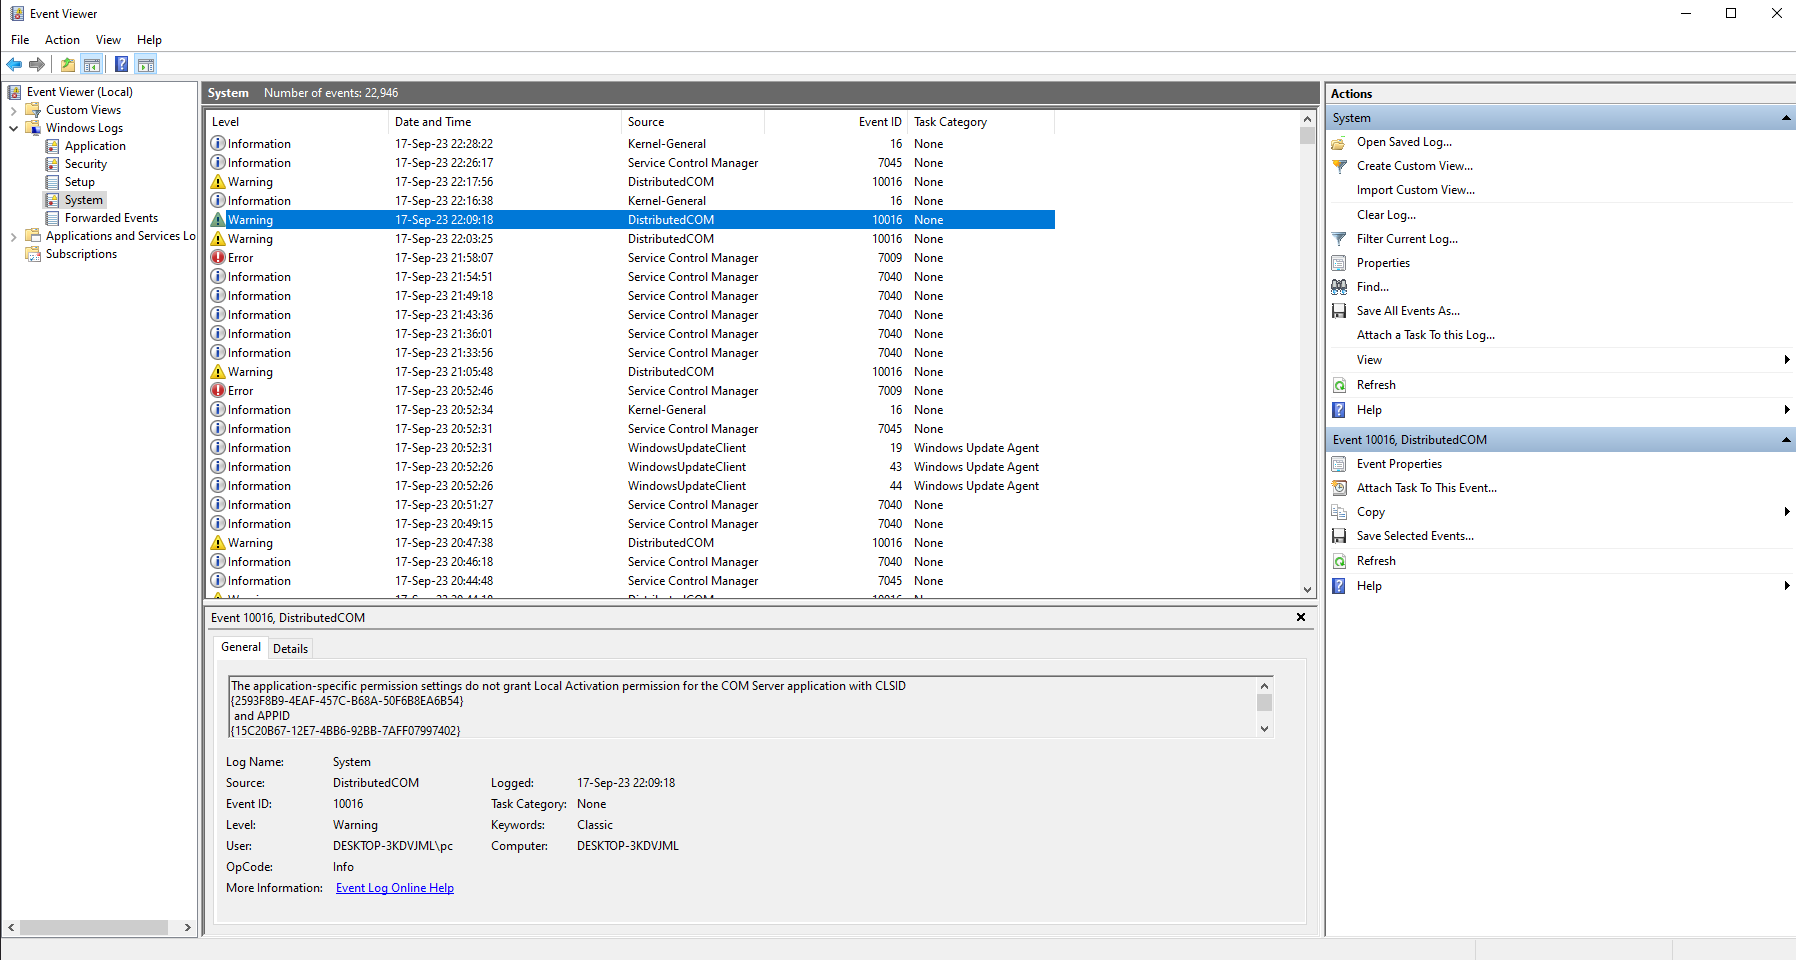Click Clear Log... action

1386,215
